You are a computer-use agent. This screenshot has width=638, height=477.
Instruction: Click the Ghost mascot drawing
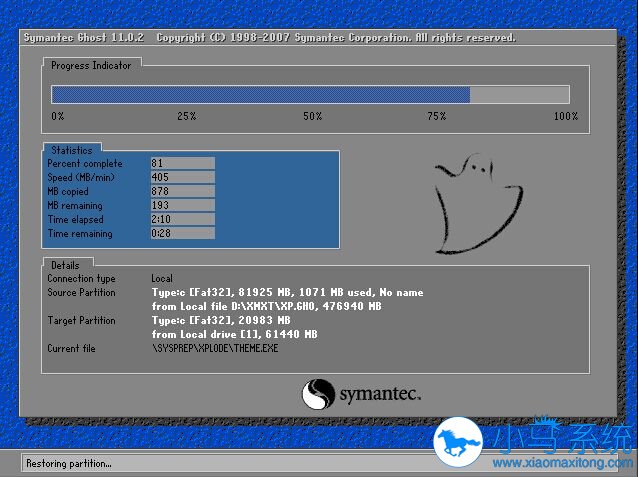click(478, 203)
